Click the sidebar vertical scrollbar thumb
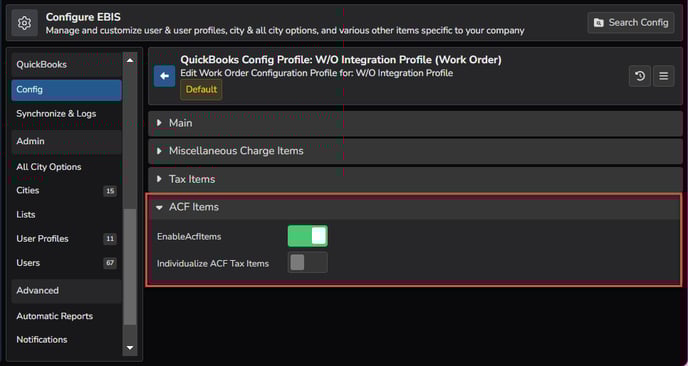688x366 pixels. point(130,266)
